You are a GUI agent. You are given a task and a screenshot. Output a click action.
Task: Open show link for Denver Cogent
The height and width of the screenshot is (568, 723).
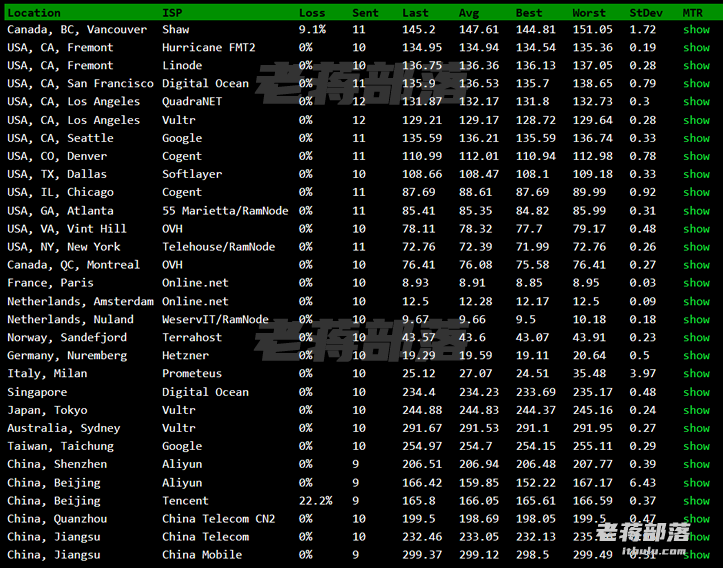tap(696, 156)
